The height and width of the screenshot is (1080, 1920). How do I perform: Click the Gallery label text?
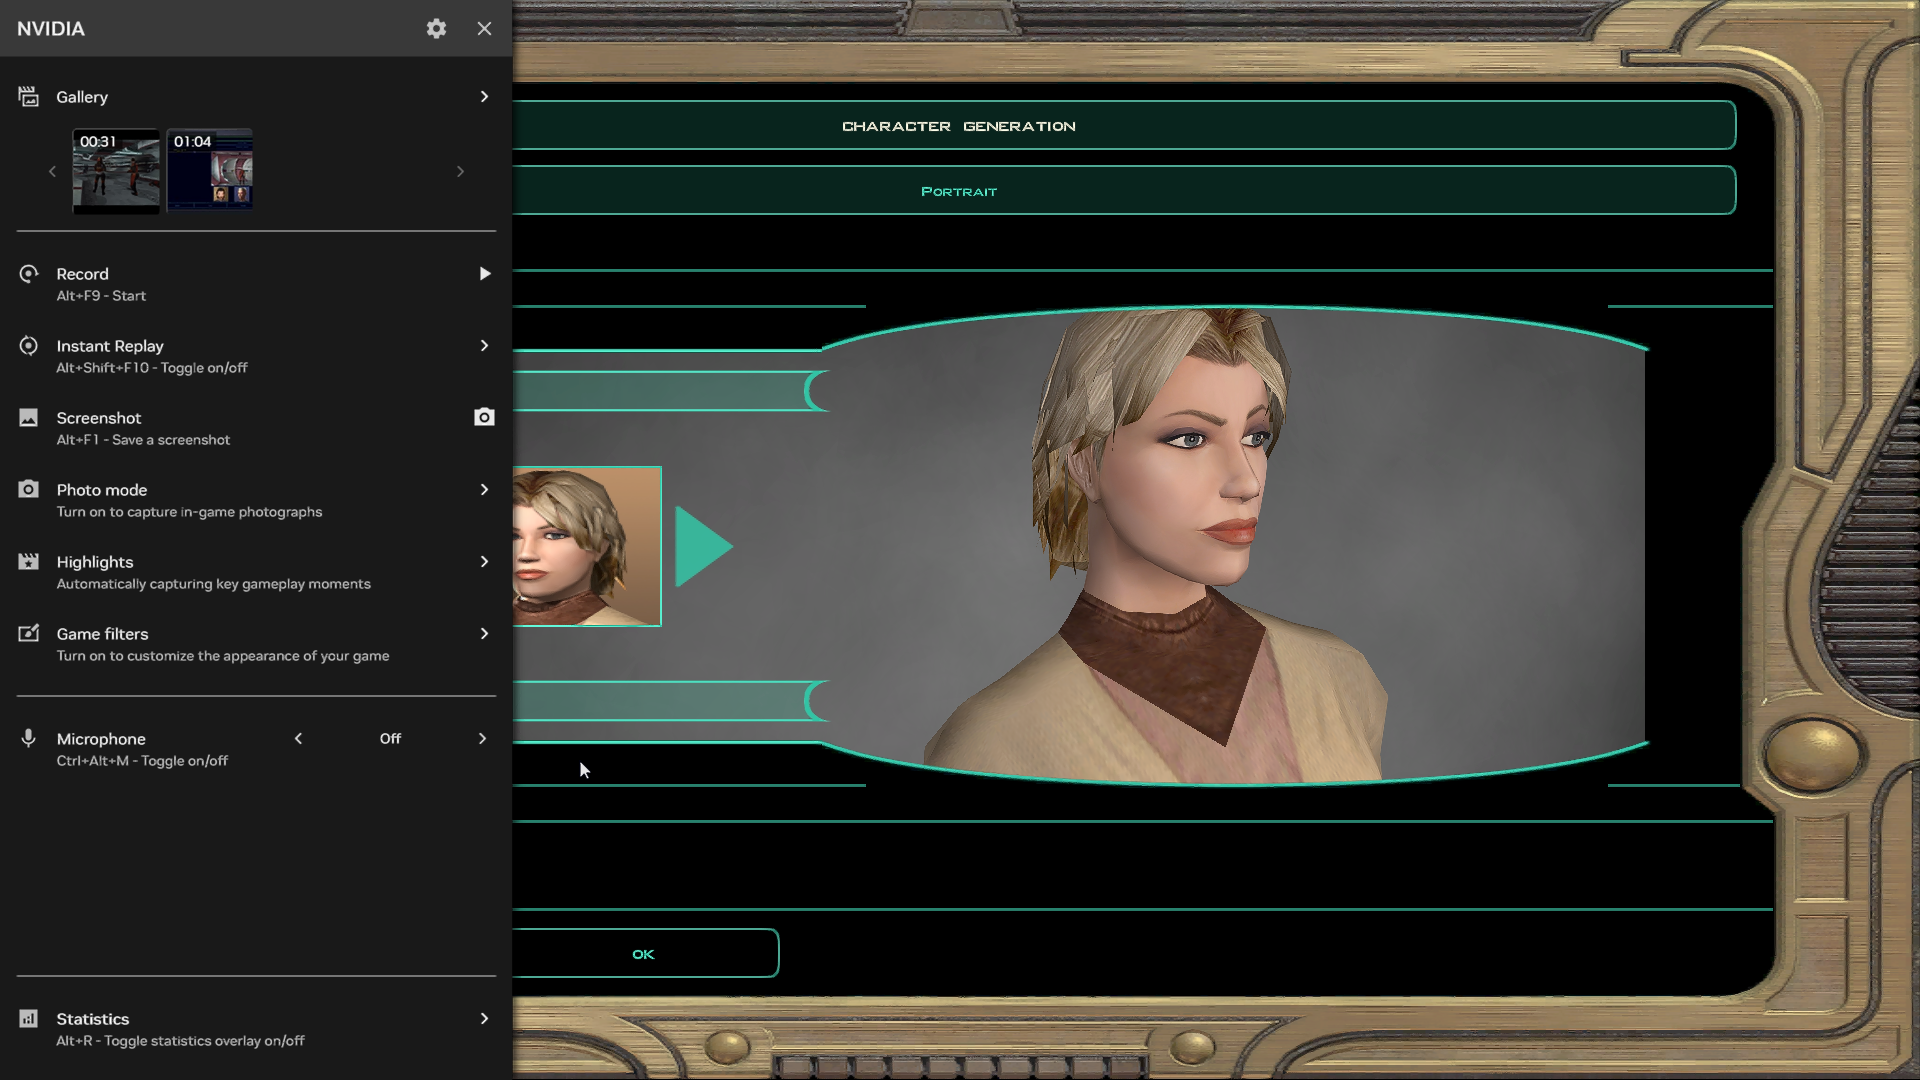click(x=82, y=97)
